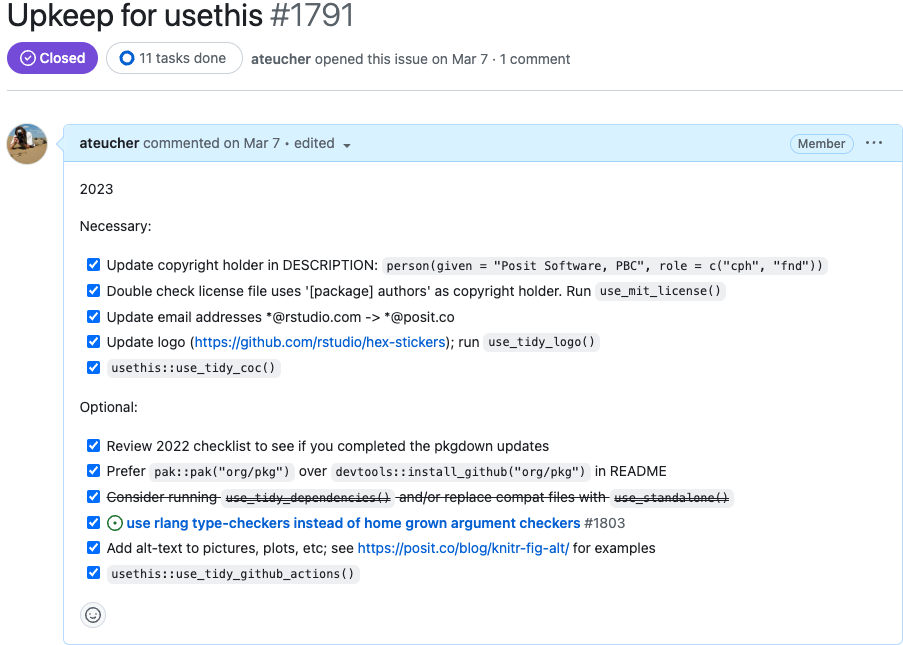Open the hex-stickers repository link
This screenshot has width=903, height=645.
click(x=319, y=341)
